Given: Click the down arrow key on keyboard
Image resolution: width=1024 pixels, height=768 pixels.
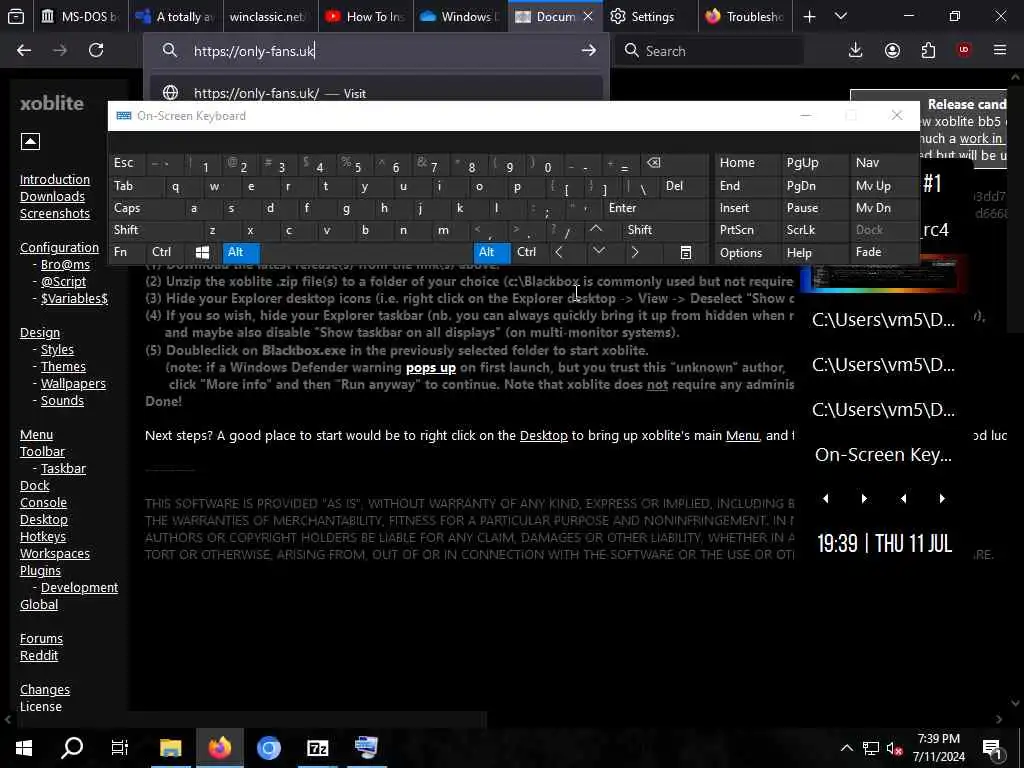Looking at the screenshot, I should pos(598,251).
